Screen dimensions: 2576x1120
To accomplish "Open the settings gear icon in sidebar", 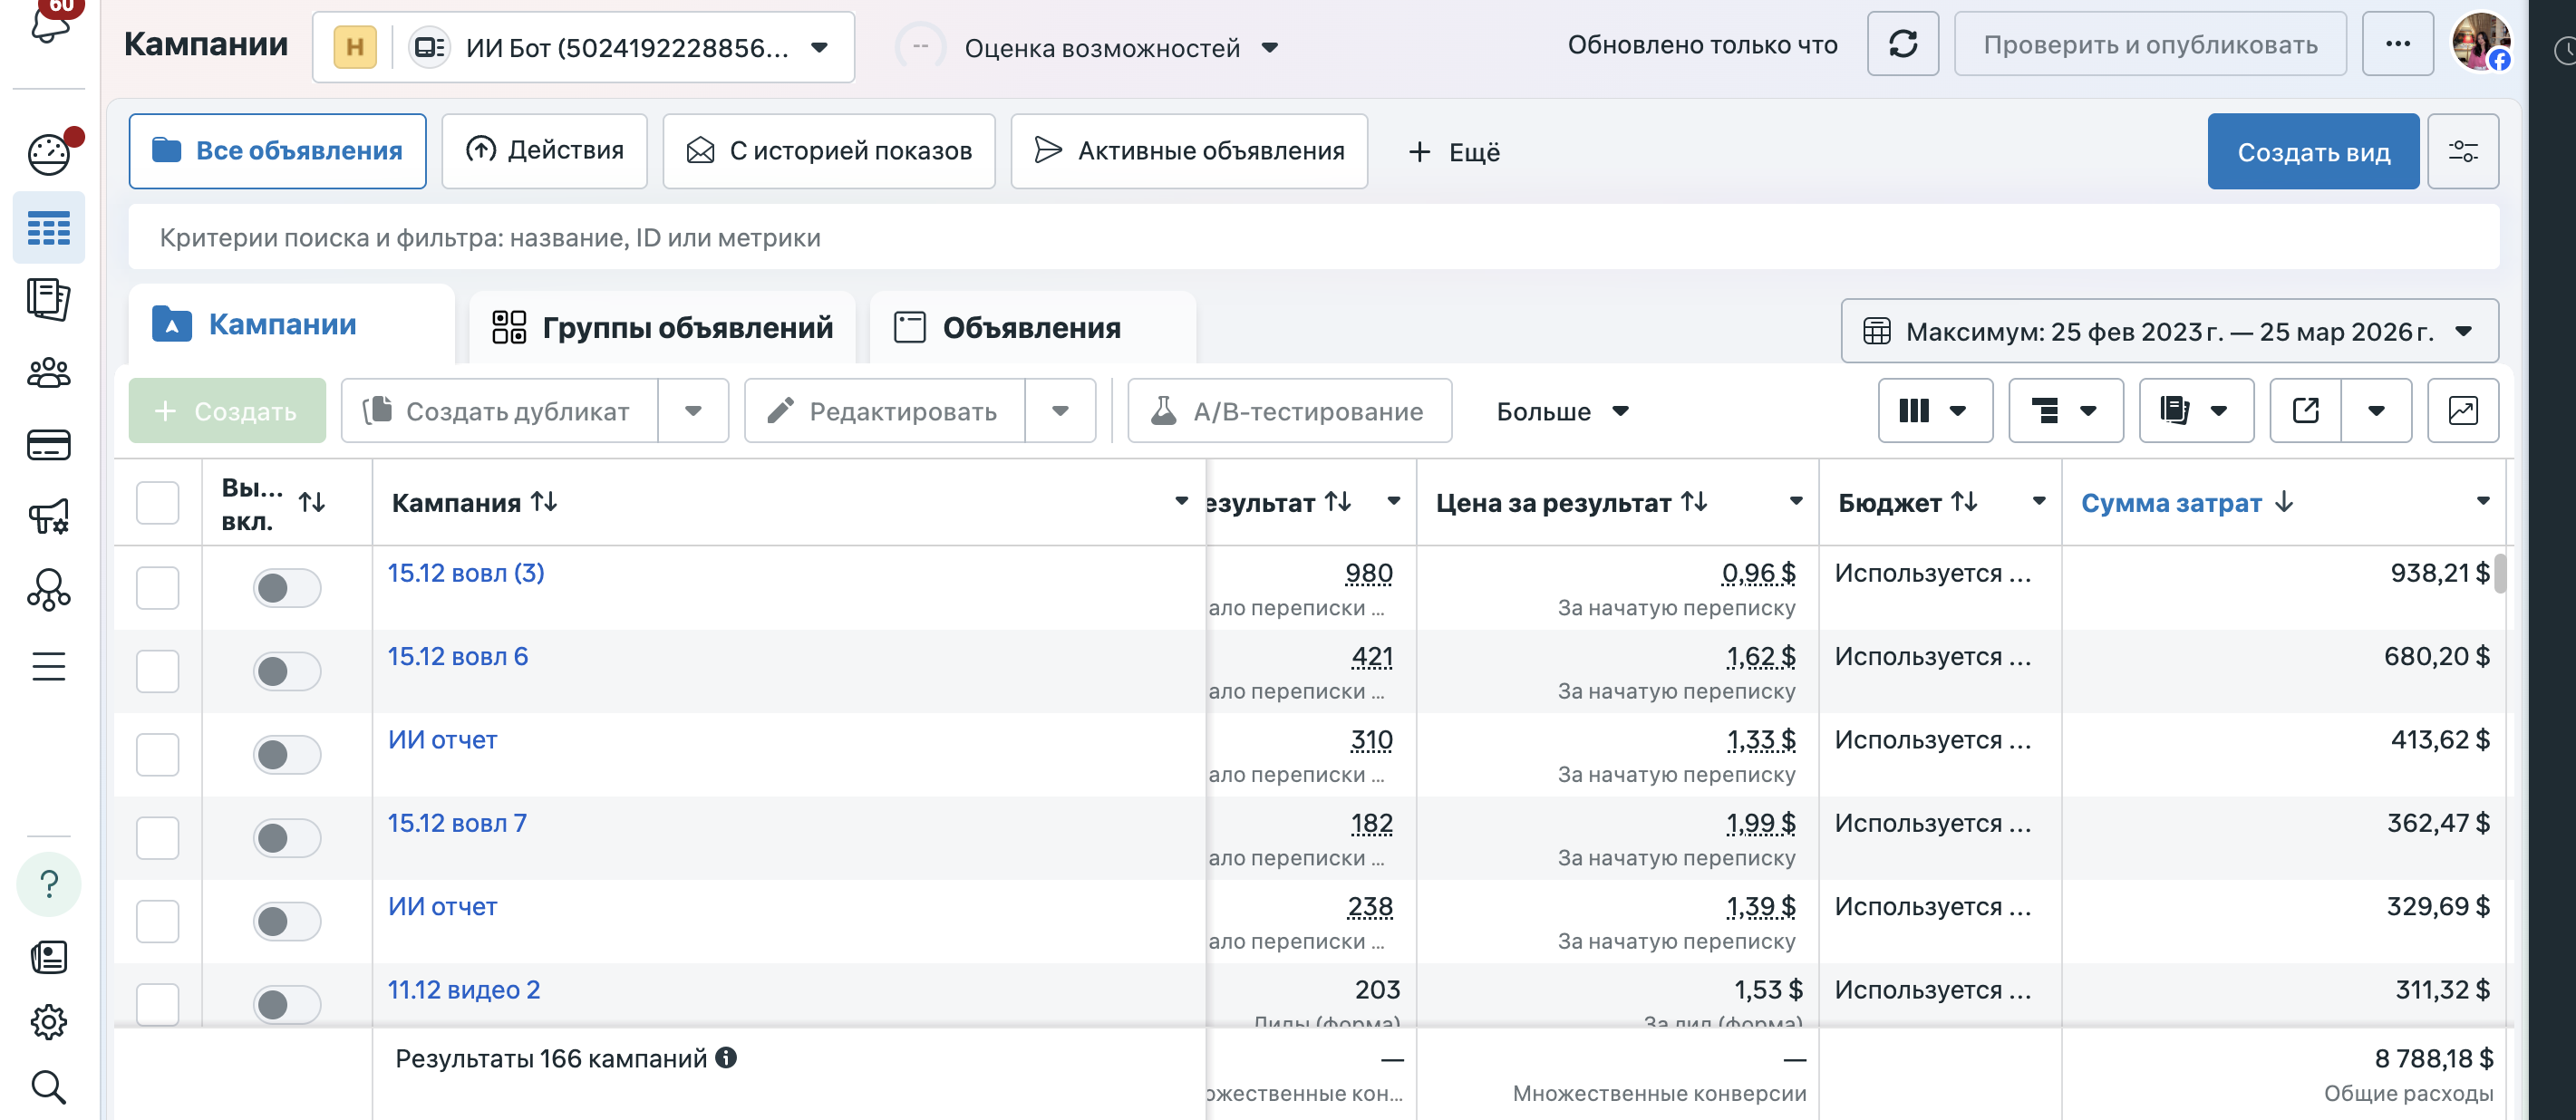I will (x=49, y=1022).
